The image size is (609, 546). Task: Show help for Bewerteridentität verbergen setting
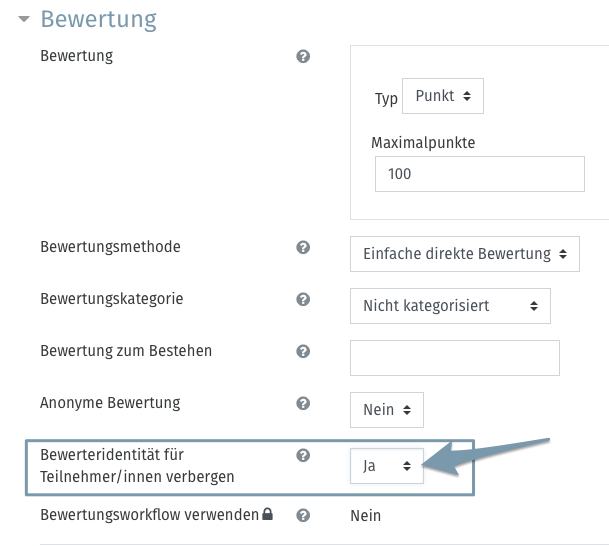click(x=303, y=455)
